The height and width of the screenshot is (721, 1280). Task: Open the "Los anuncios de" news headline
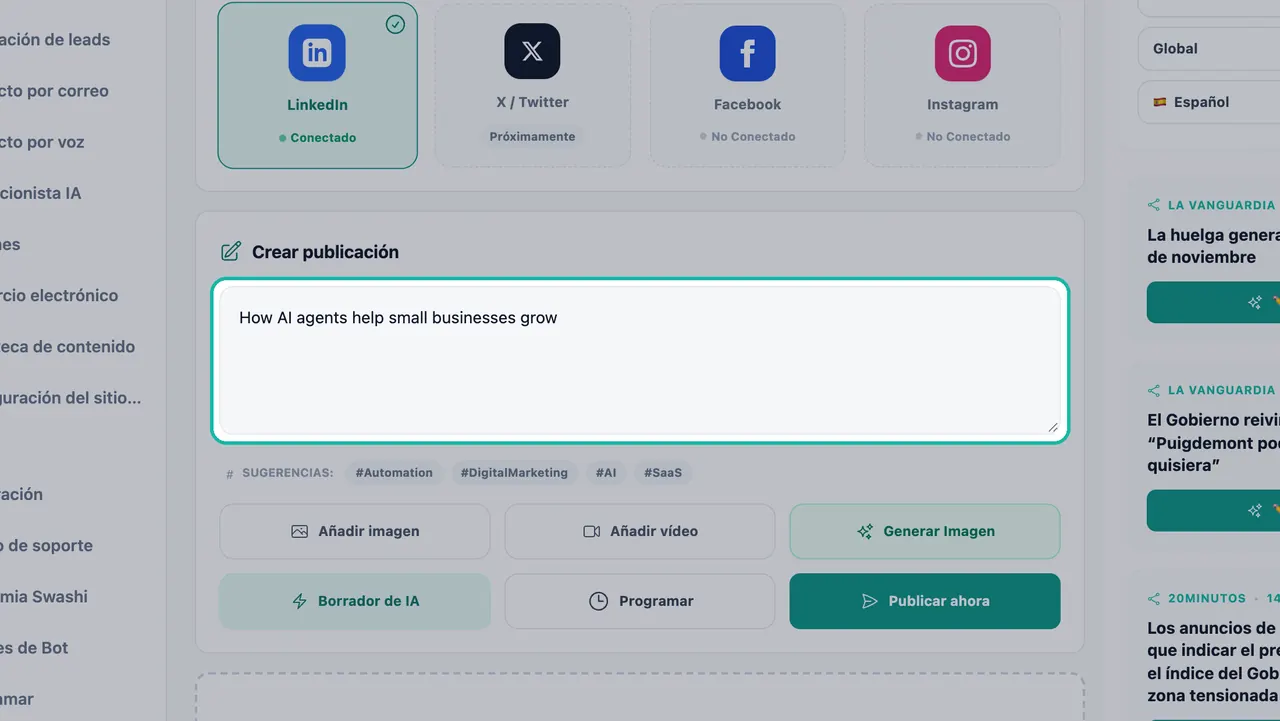click(x=1213, y=662)
